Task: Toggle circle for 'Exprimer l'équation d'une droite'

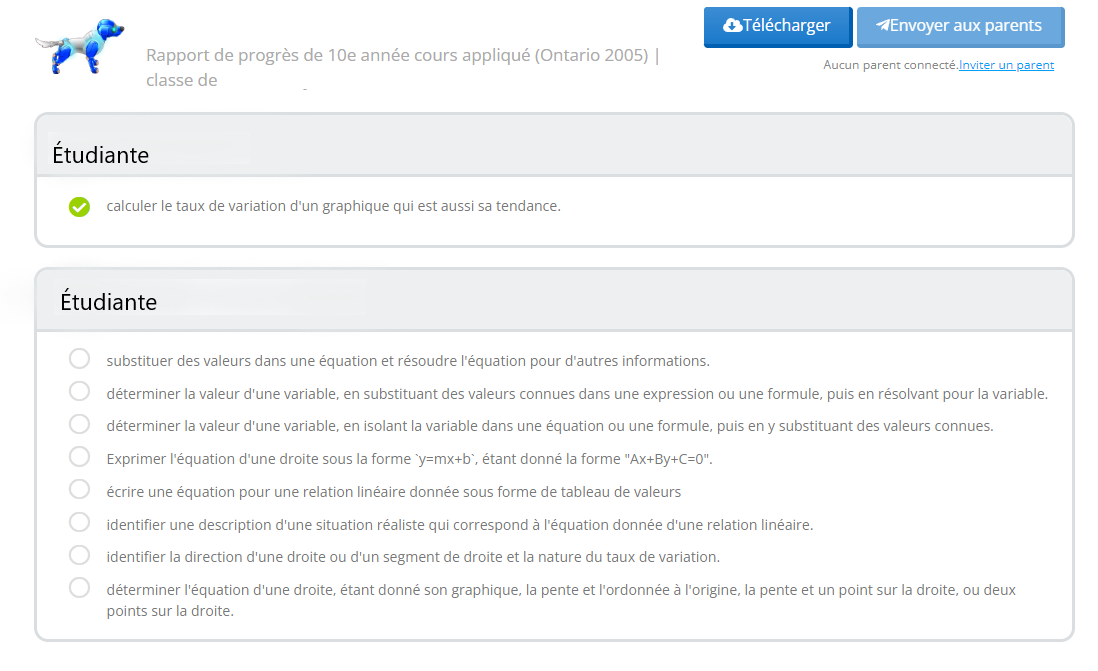Action: click(x=79, y=457)
